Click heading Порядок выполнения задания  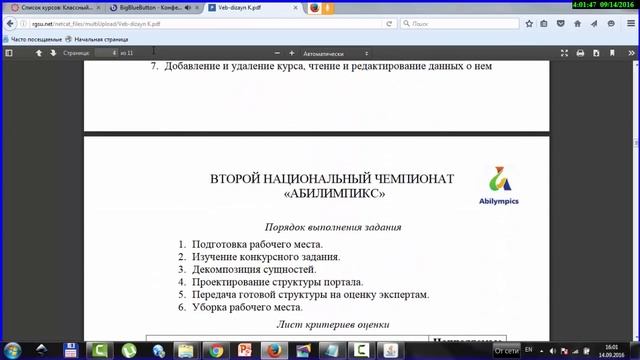pos(333,227)
